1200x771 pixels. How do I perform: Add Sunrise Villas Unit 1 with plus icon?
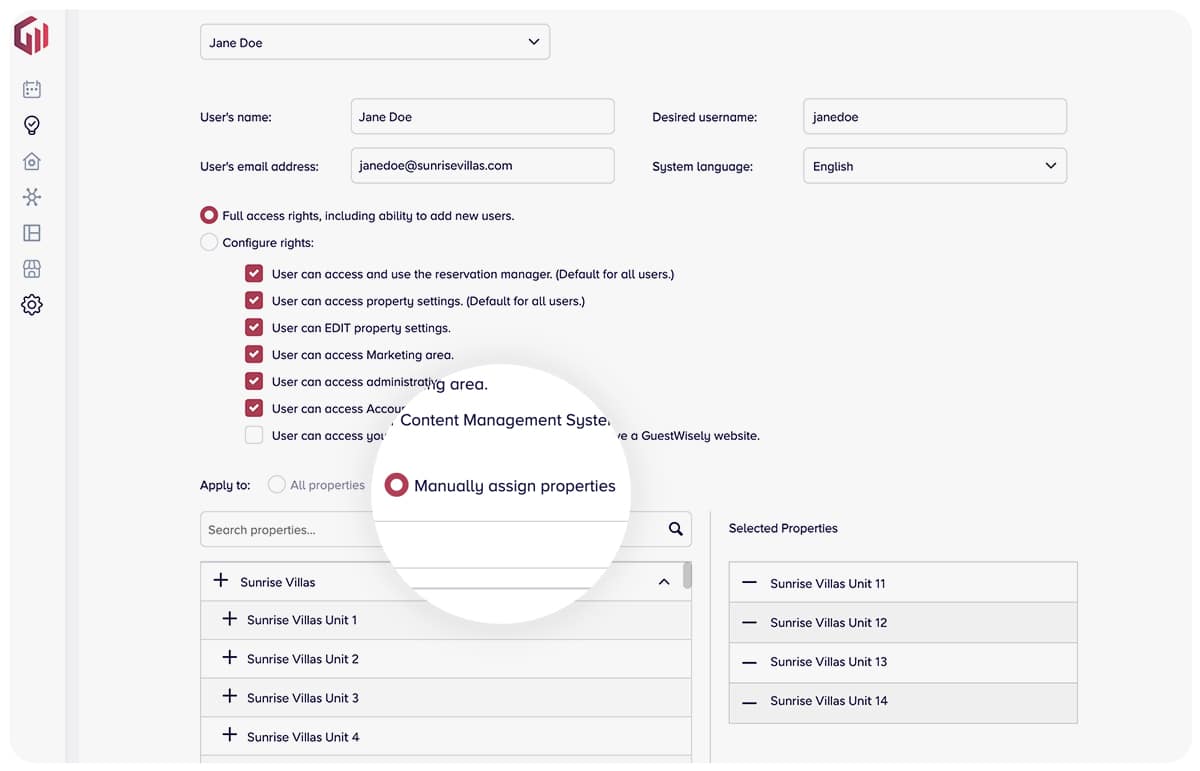[229, 620]
